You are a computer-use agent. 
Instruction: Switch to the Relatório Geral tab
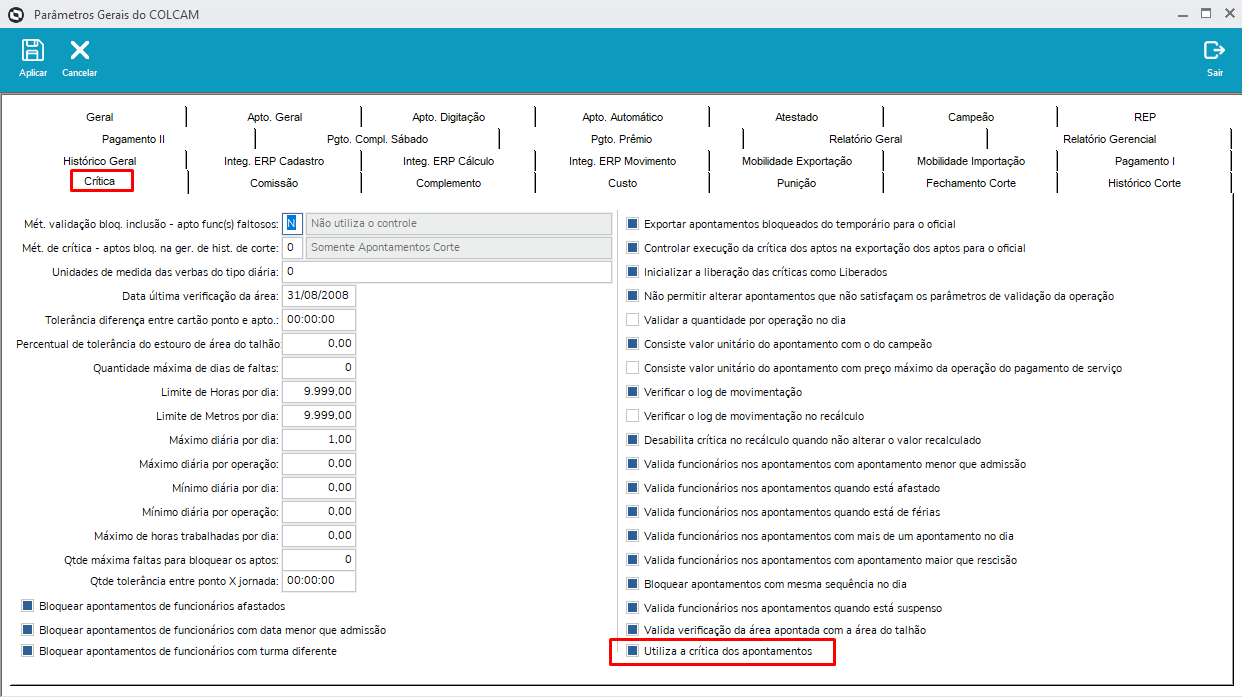(866, 139)
